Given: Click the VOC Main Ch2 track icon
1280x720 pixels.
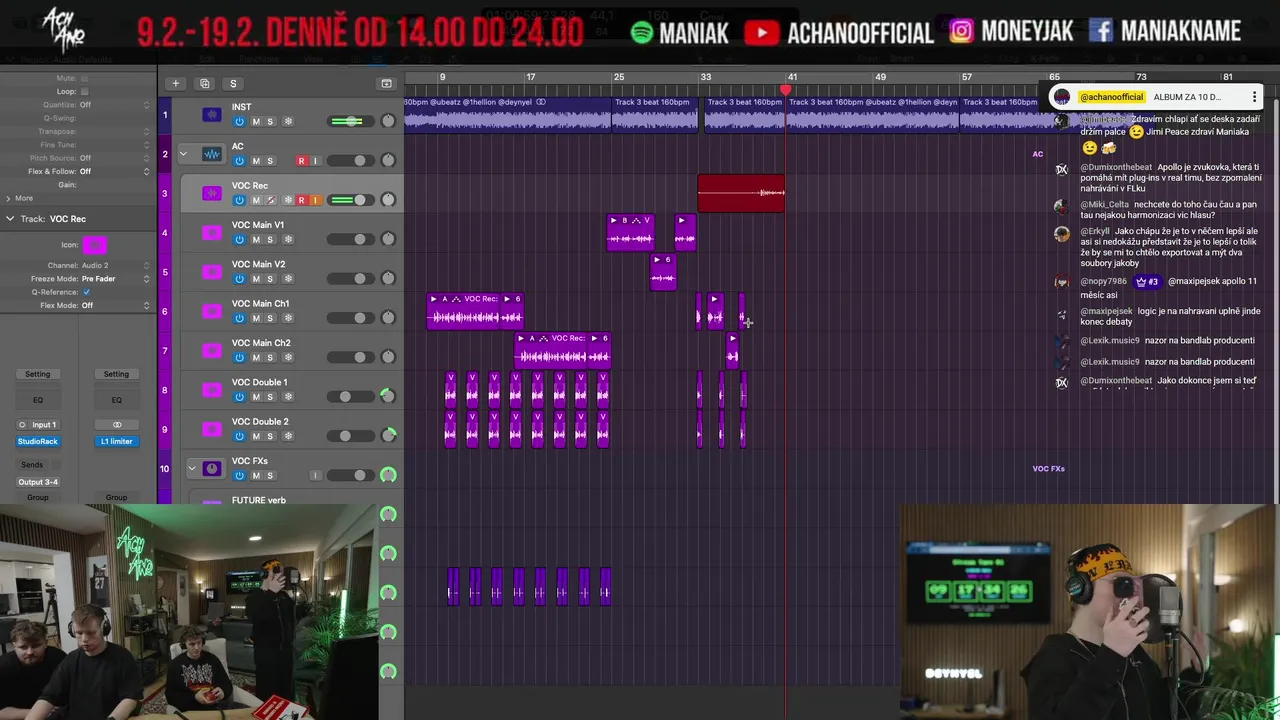Looking at the screenshot, I should (212, 350).
